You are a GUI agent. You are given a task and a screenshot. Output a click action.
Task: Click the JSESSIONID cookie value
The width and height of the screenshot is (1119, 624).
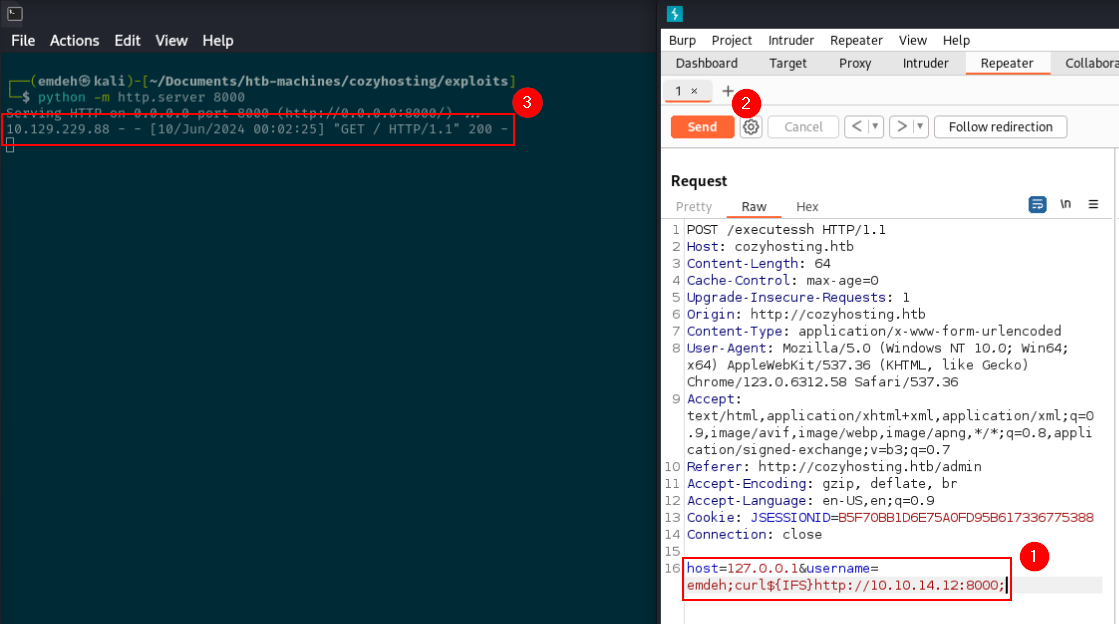tap(965, 518)
